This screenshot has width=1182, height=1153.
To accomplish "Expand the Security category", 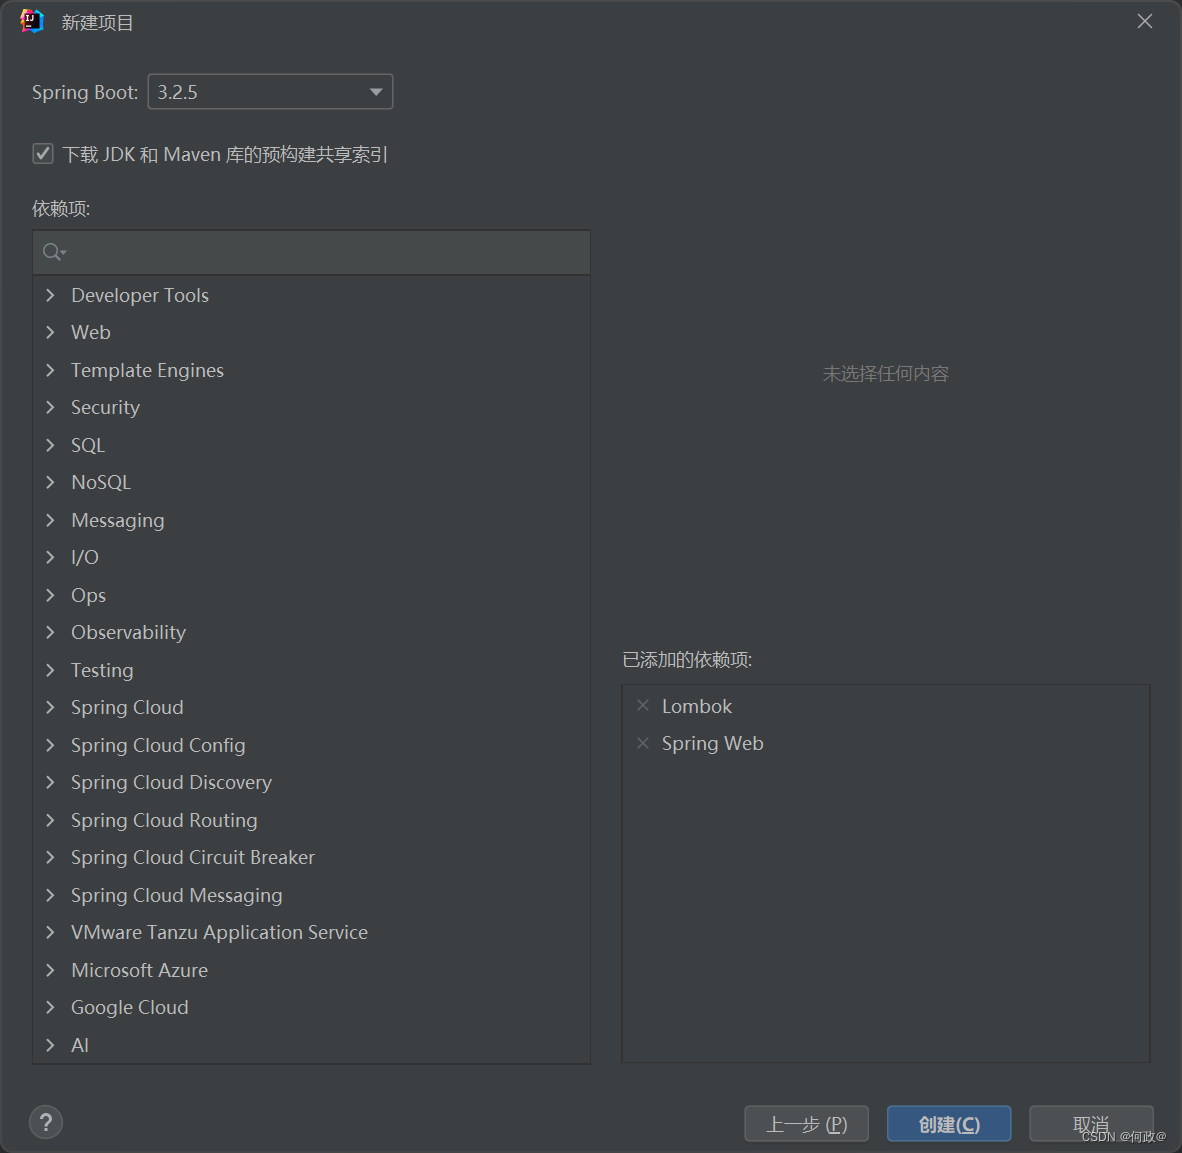I will (x=51, y=407).
